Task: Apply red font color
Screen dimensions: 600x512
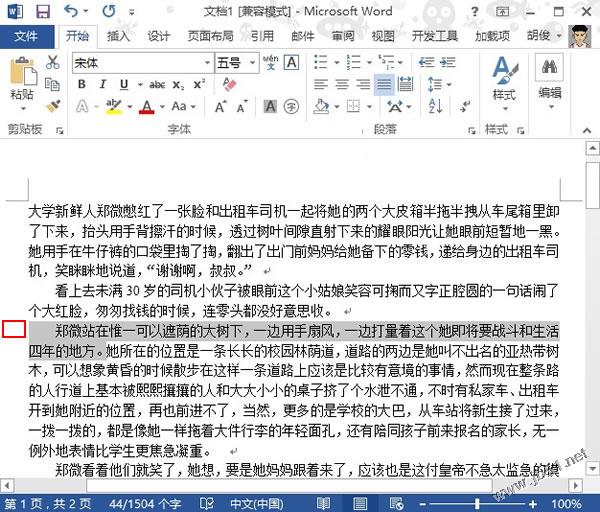Action: 147,107
